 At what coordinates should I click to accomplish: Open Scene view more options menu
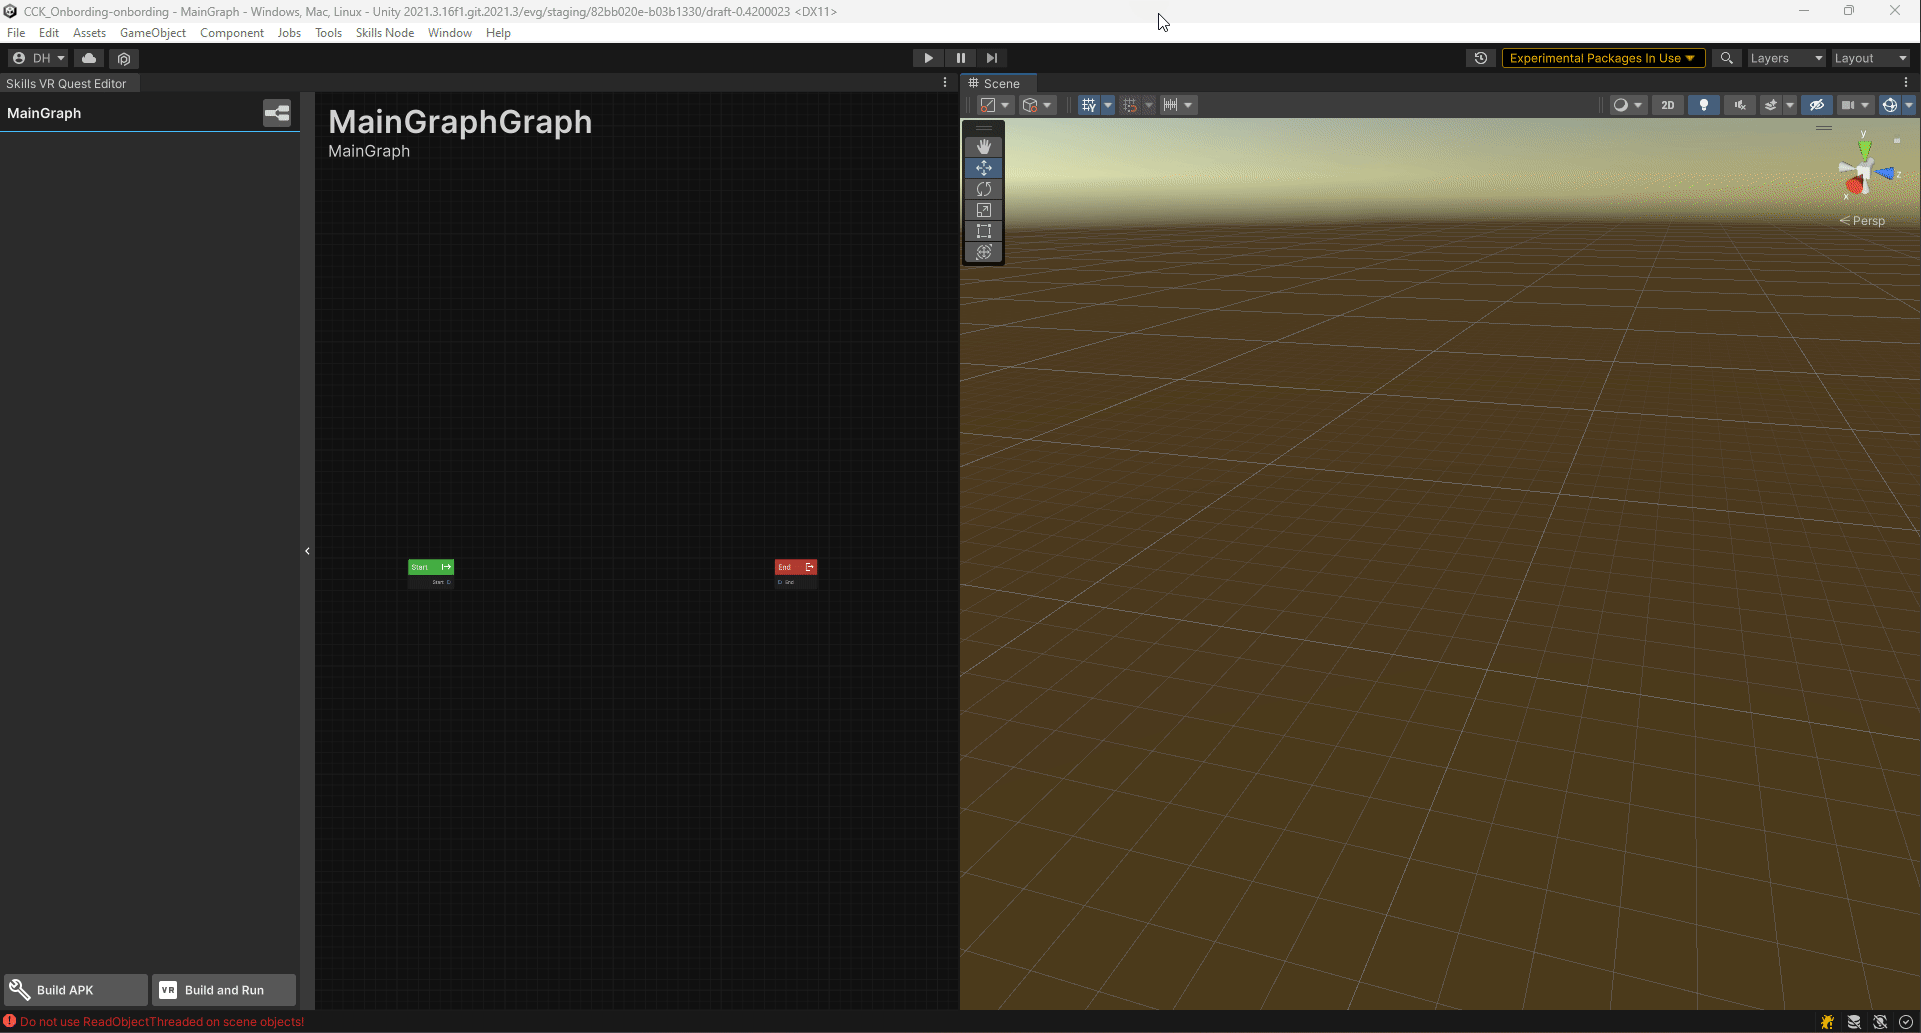tap(1906, 83)
